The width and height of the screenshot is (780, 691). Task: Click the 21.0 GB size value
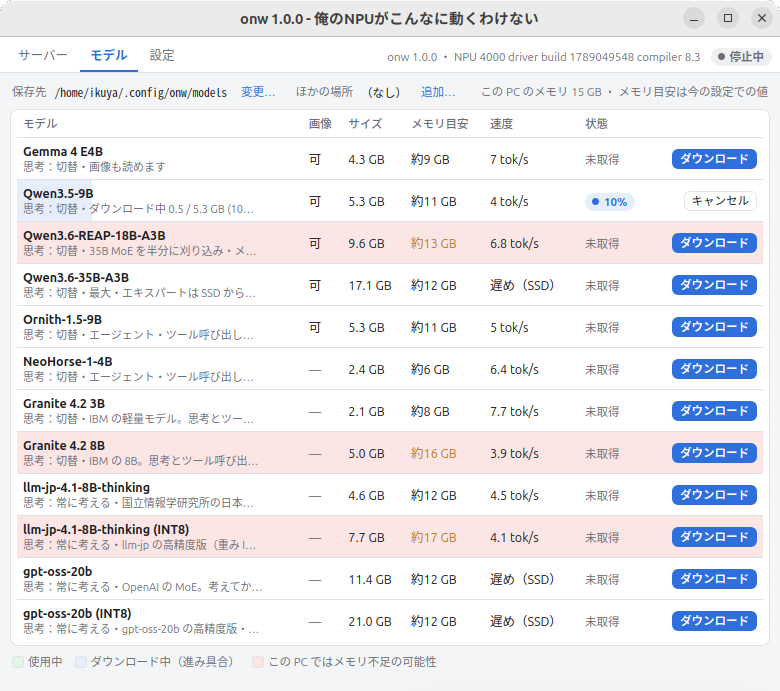[x=370, y=622]
